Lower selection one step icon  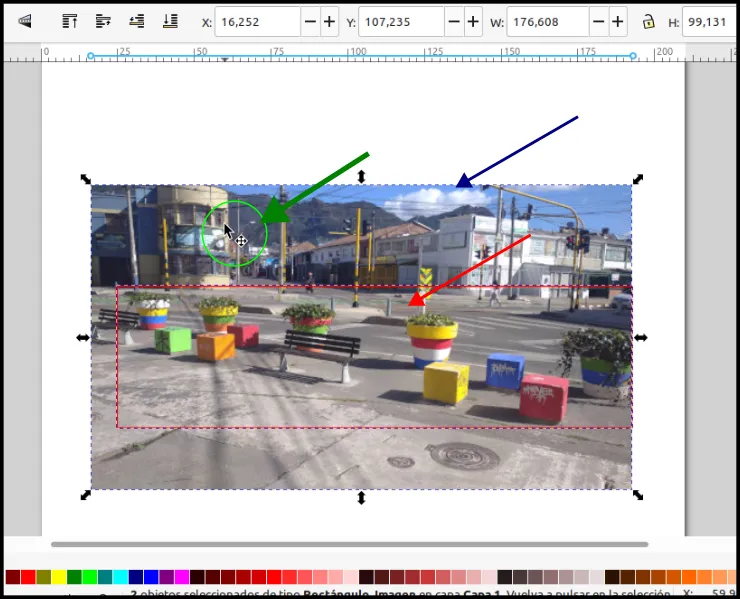[x=137, y=21]
